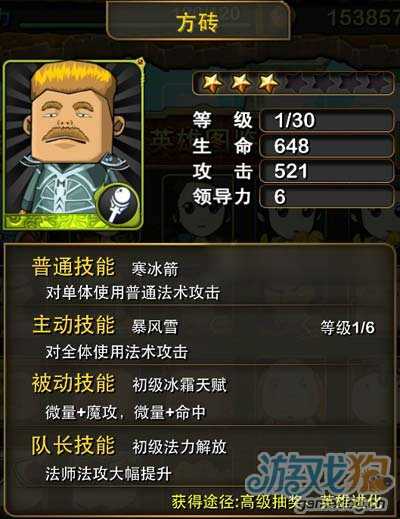The height and width of the screenshot is (519, 400).
Task: Click the 等级1/6 skill level label
Action: tap(347, 328)
